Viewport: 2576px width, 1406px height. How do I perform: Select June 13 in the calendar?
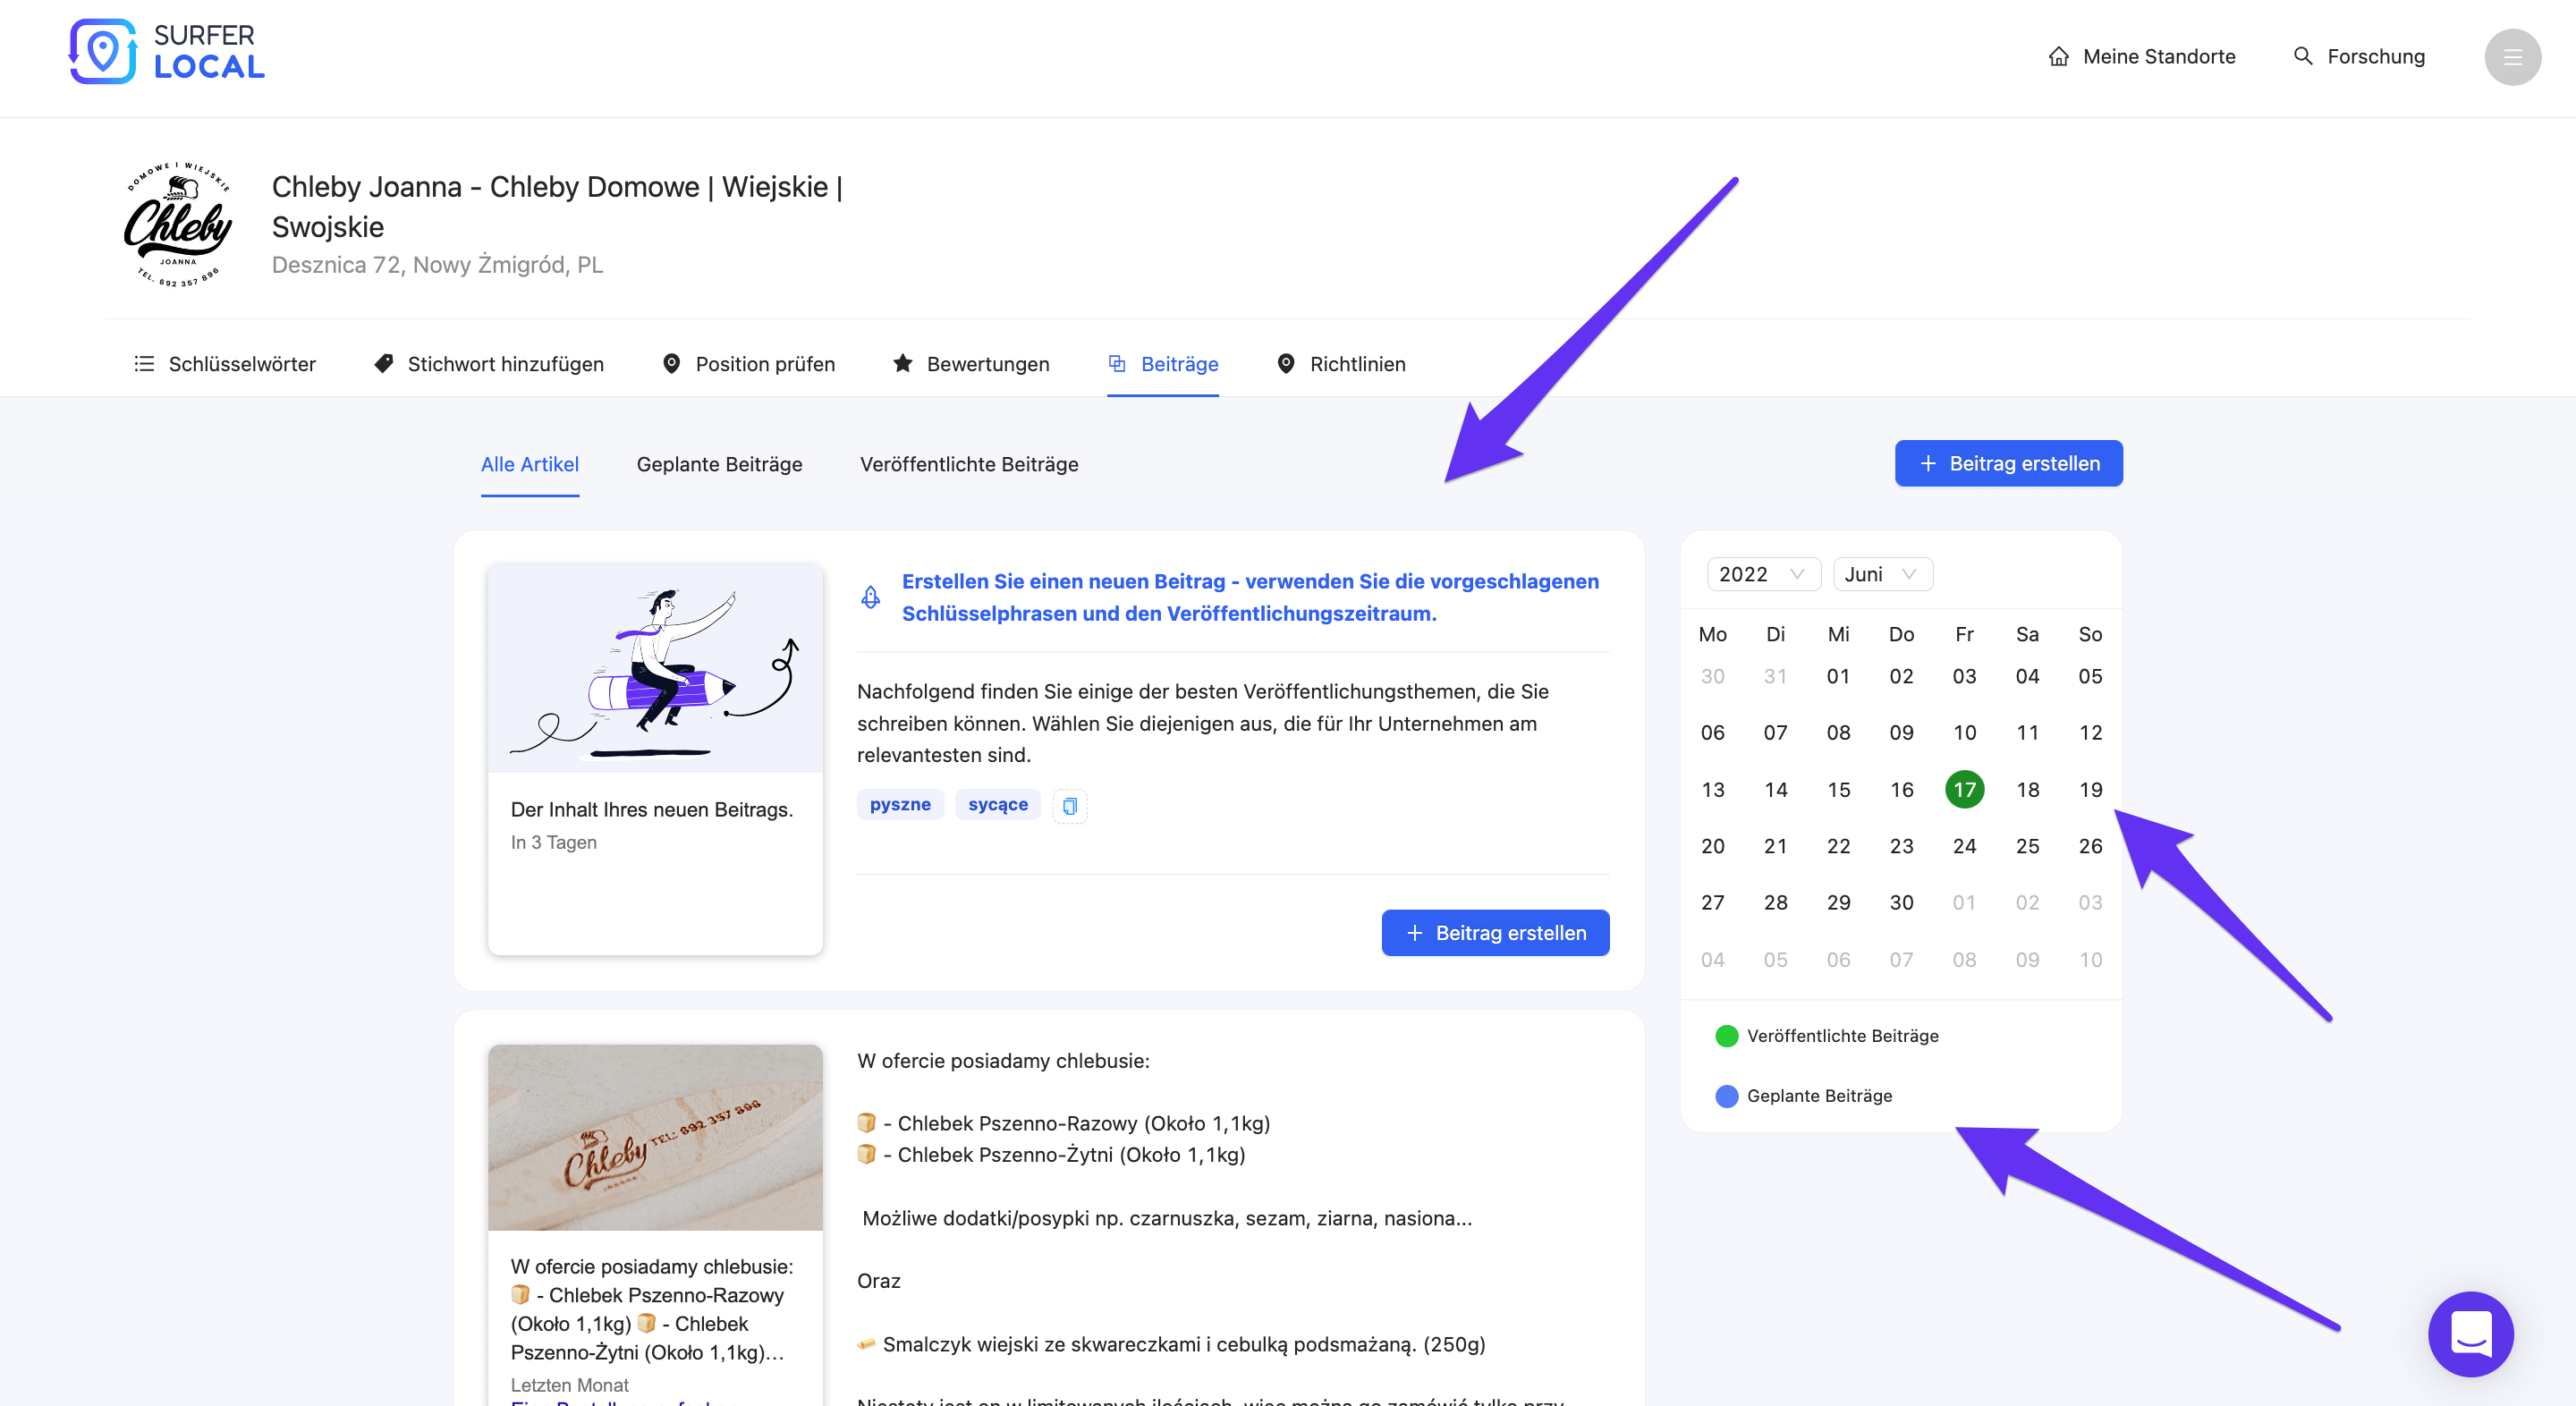tap(1711, 789)
